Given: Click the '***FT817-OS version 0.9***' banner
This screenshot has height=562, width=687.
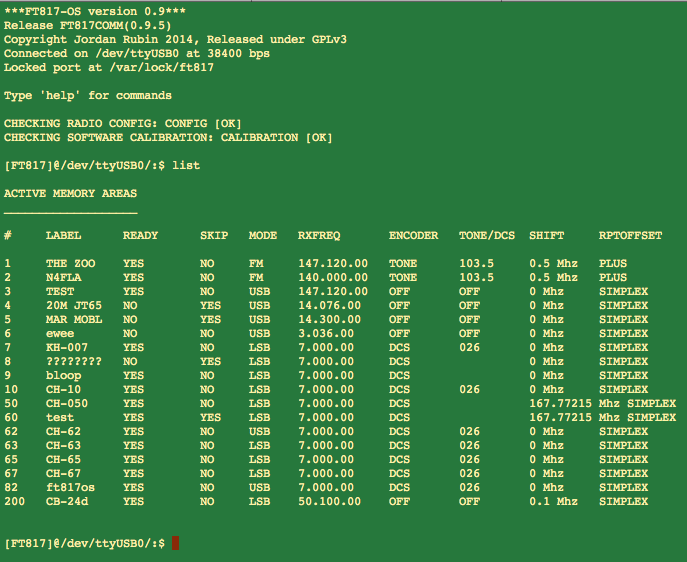Looking at the screenshot, I should pyautogui.click(x=95, y=11).
